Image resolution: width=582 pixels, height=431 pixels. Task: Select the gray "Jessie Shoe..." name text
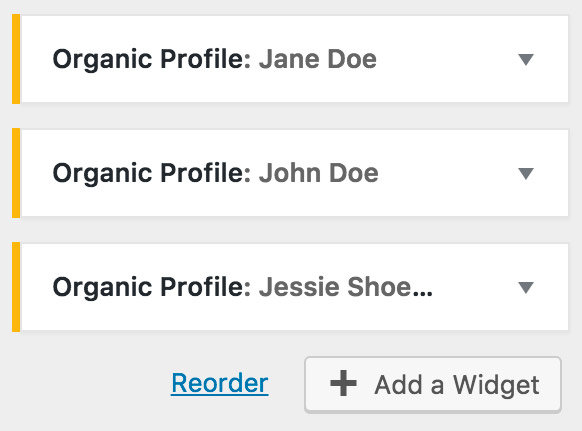(346, 287)
